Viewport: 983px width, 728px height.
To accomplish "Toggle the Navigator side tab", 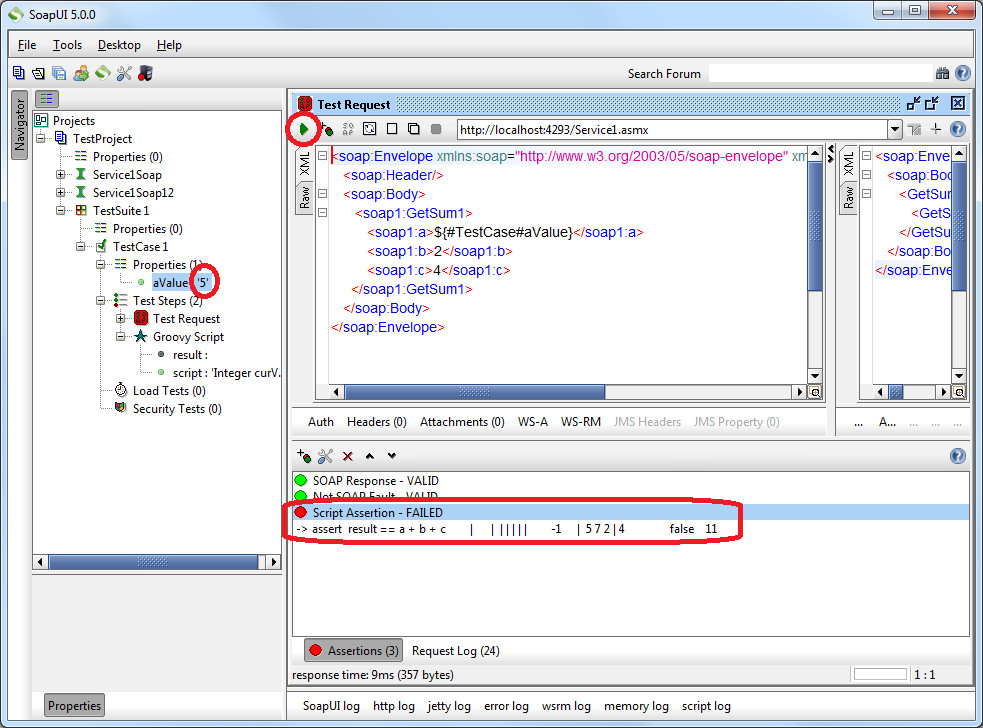I will coord(19,125).
